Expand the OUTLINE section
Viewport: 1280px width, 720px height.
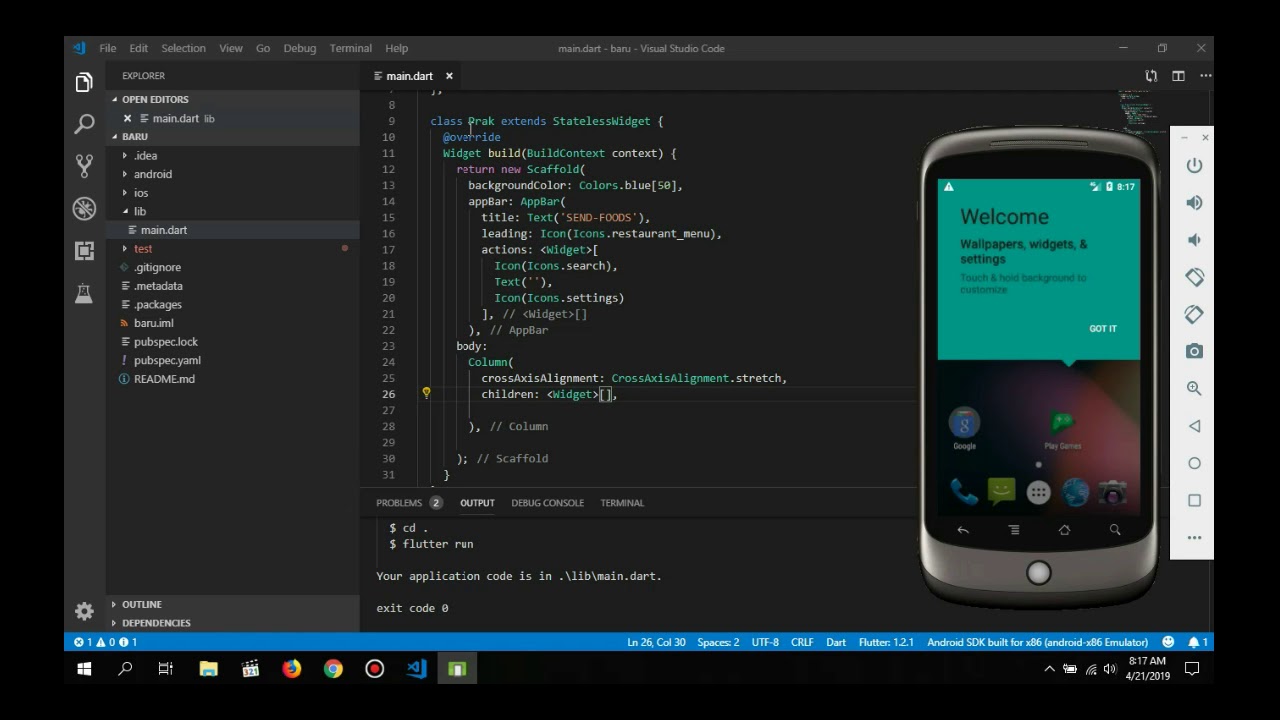pyautogui.click(x=141, y=604)
